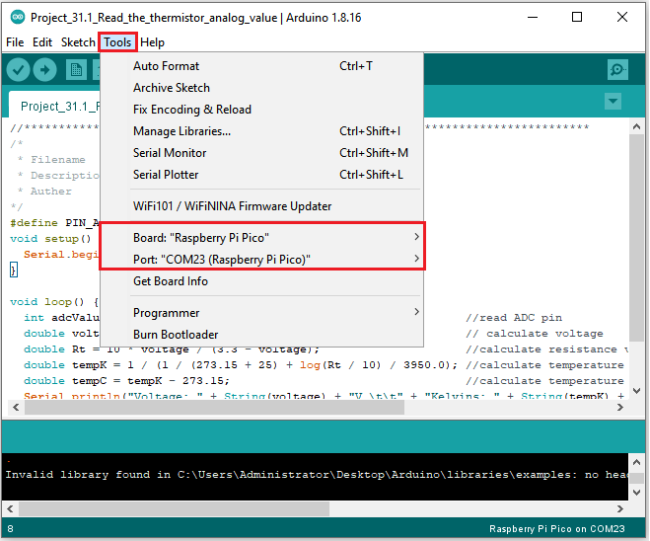
Task: Click the Upload arrow button
Action: coord(45,70)
